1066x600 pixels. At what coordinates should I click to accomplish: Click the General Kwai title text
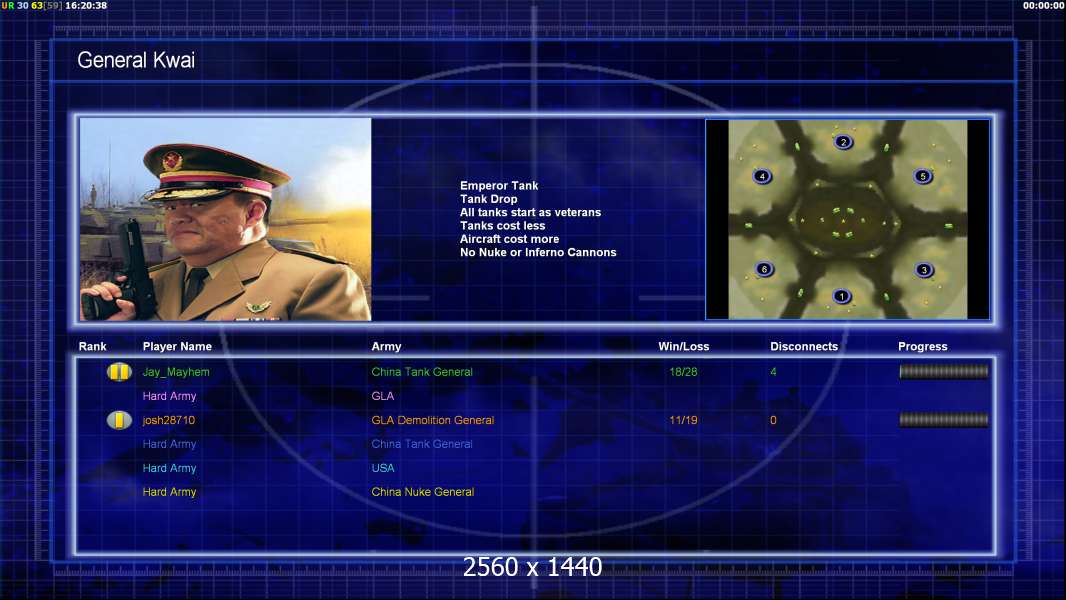[136, 60]
